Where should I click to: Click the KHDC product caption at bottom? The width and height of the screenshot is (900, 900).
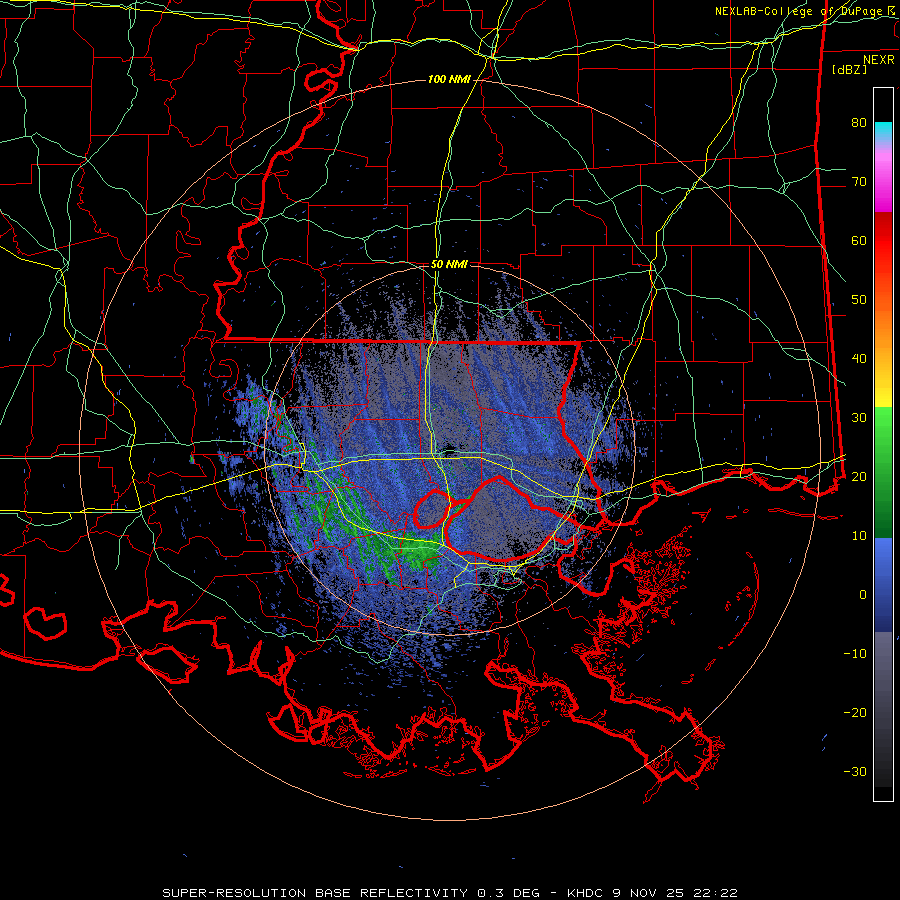(449, 893)
